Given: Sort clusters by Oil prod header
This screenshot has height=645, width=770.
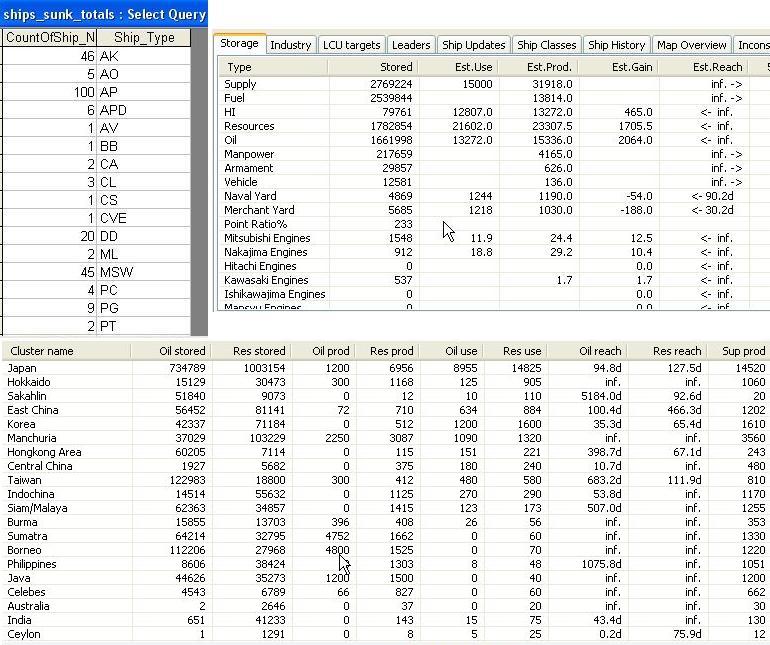Looking at the screenshot, I should pos(323,351).
